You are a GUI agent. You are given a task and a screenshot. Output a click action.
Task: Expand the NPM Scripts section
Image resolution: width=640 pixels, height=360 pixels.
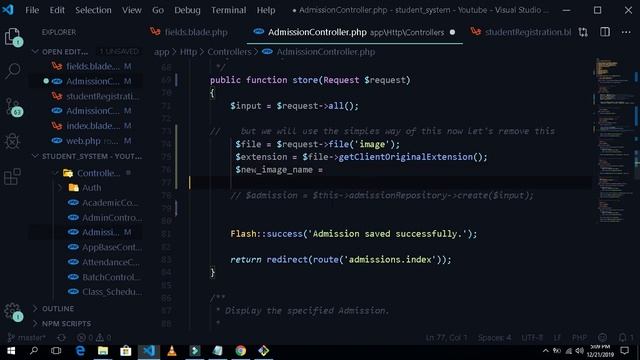coord(62,323)
